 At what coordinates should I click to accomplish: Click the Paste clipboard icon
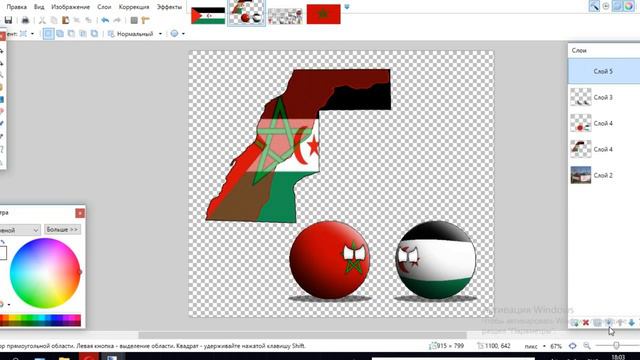click(x=65, y=20)
